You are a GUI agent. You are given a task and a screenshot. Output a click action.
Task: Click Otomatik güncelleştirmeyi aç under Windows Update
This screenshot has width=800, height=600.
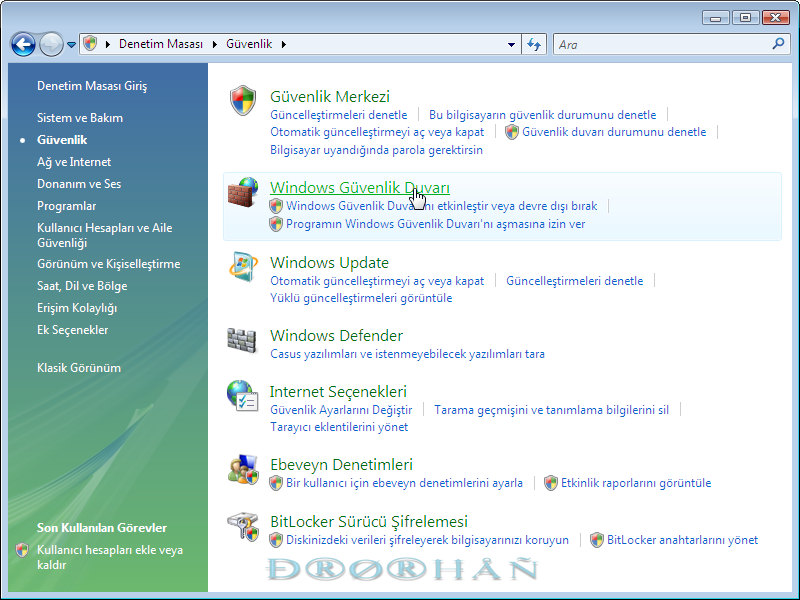point(377,281)
